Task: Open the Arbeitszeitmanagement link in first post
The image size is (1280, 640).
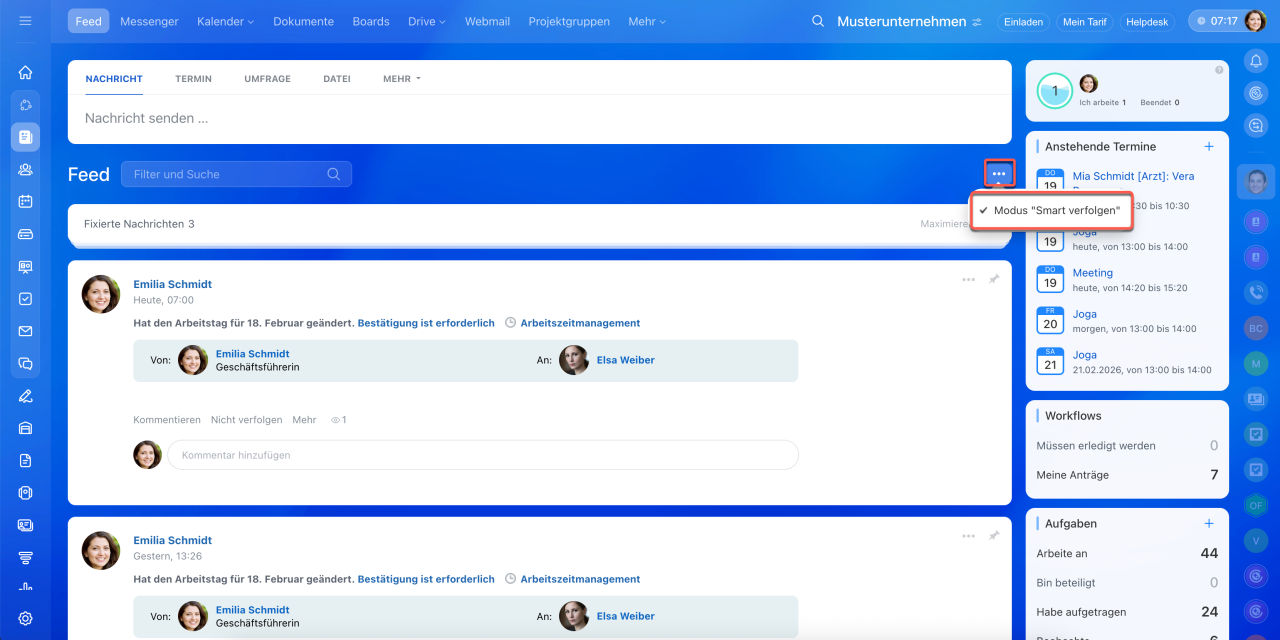Action: 579,323
